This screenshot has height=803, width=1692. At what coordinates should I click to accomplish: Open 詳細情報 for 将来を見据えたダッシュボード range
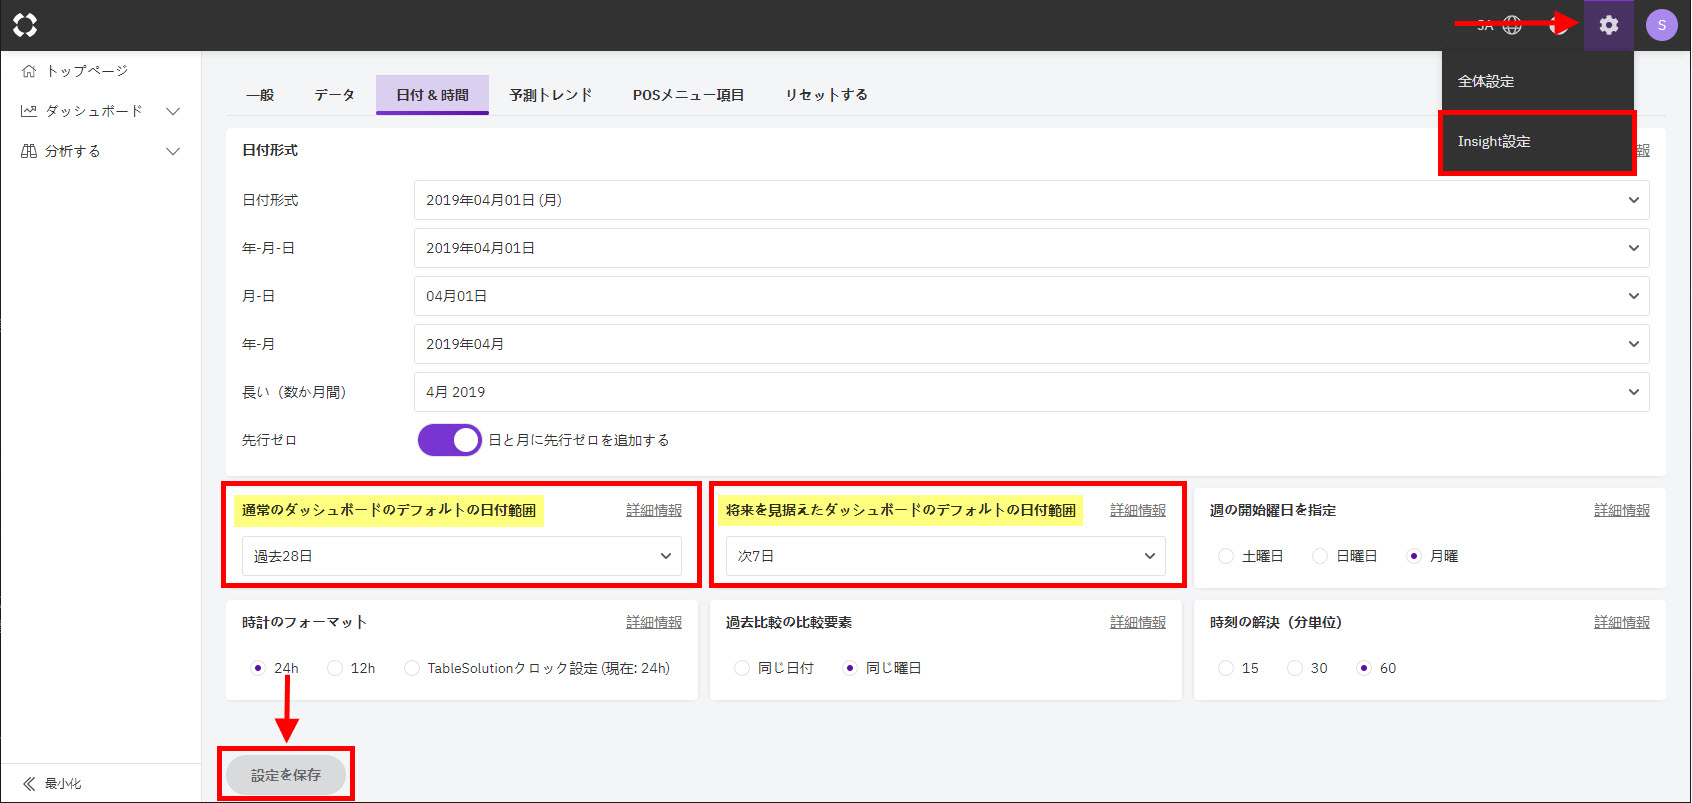pos(1138,510)
